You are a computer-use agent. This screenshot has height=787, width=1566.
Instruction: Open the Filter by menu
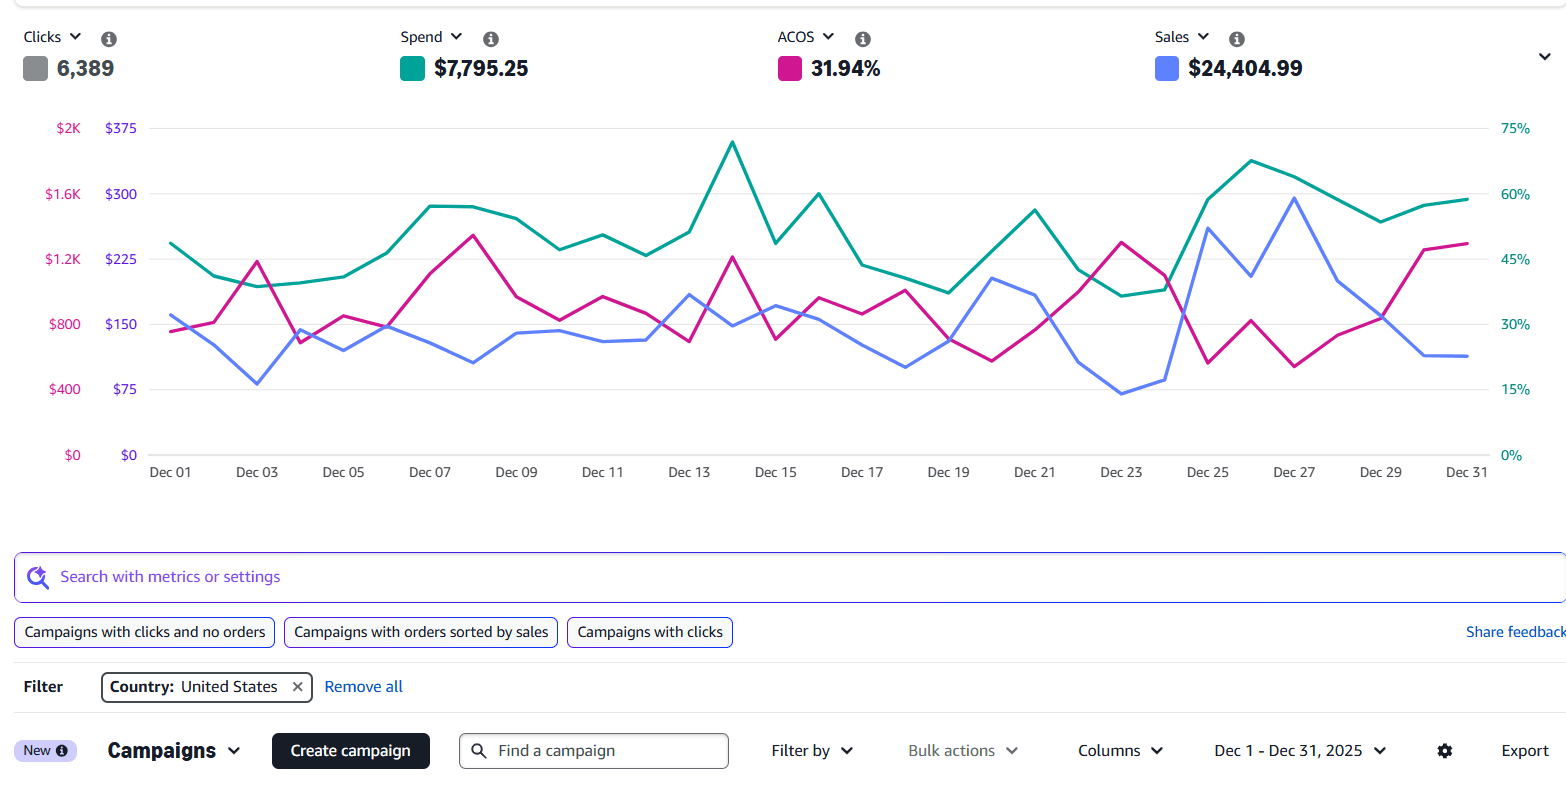812,750
